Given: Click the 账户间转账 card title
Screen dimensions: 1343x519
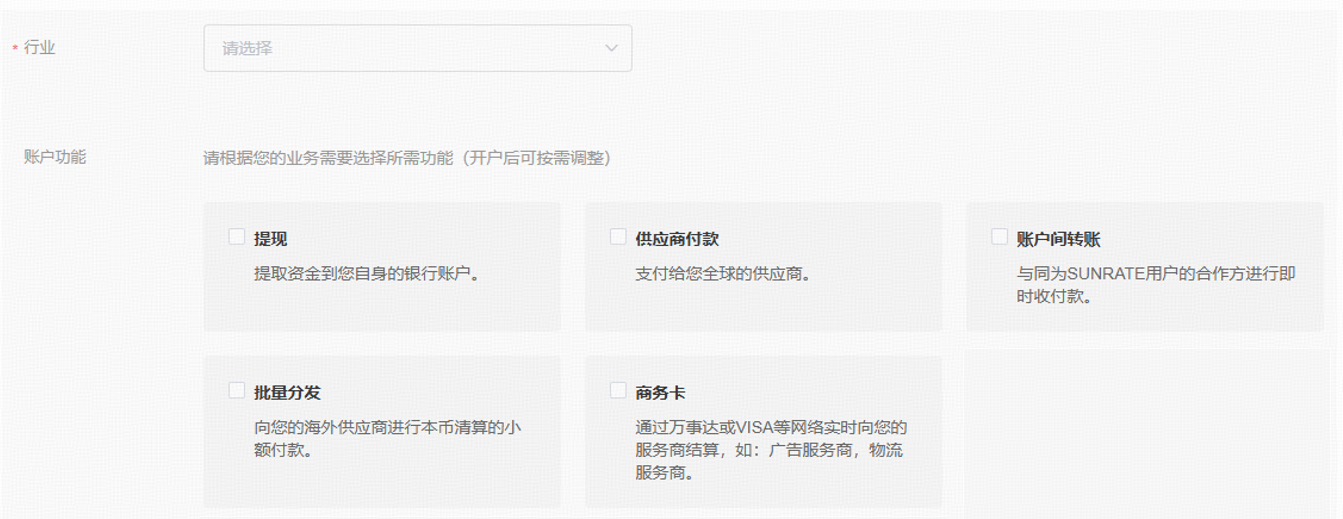Looking at the screenshot, I should click(1058, 239).
